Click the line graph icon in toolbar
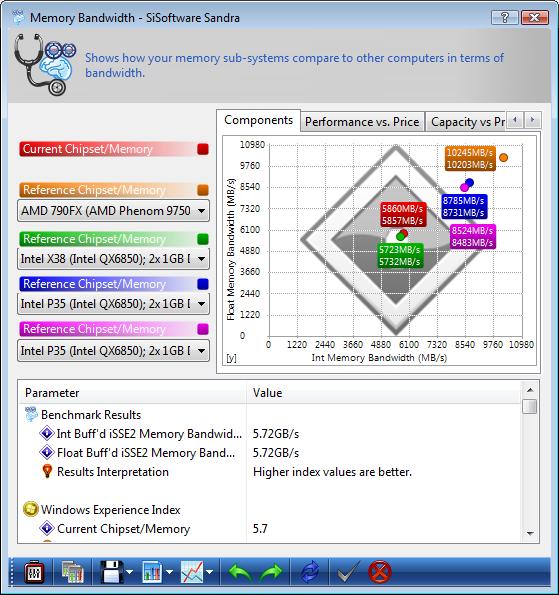Image resolution: width=559 pixels, height=595 pixels. tap(192, 572)
